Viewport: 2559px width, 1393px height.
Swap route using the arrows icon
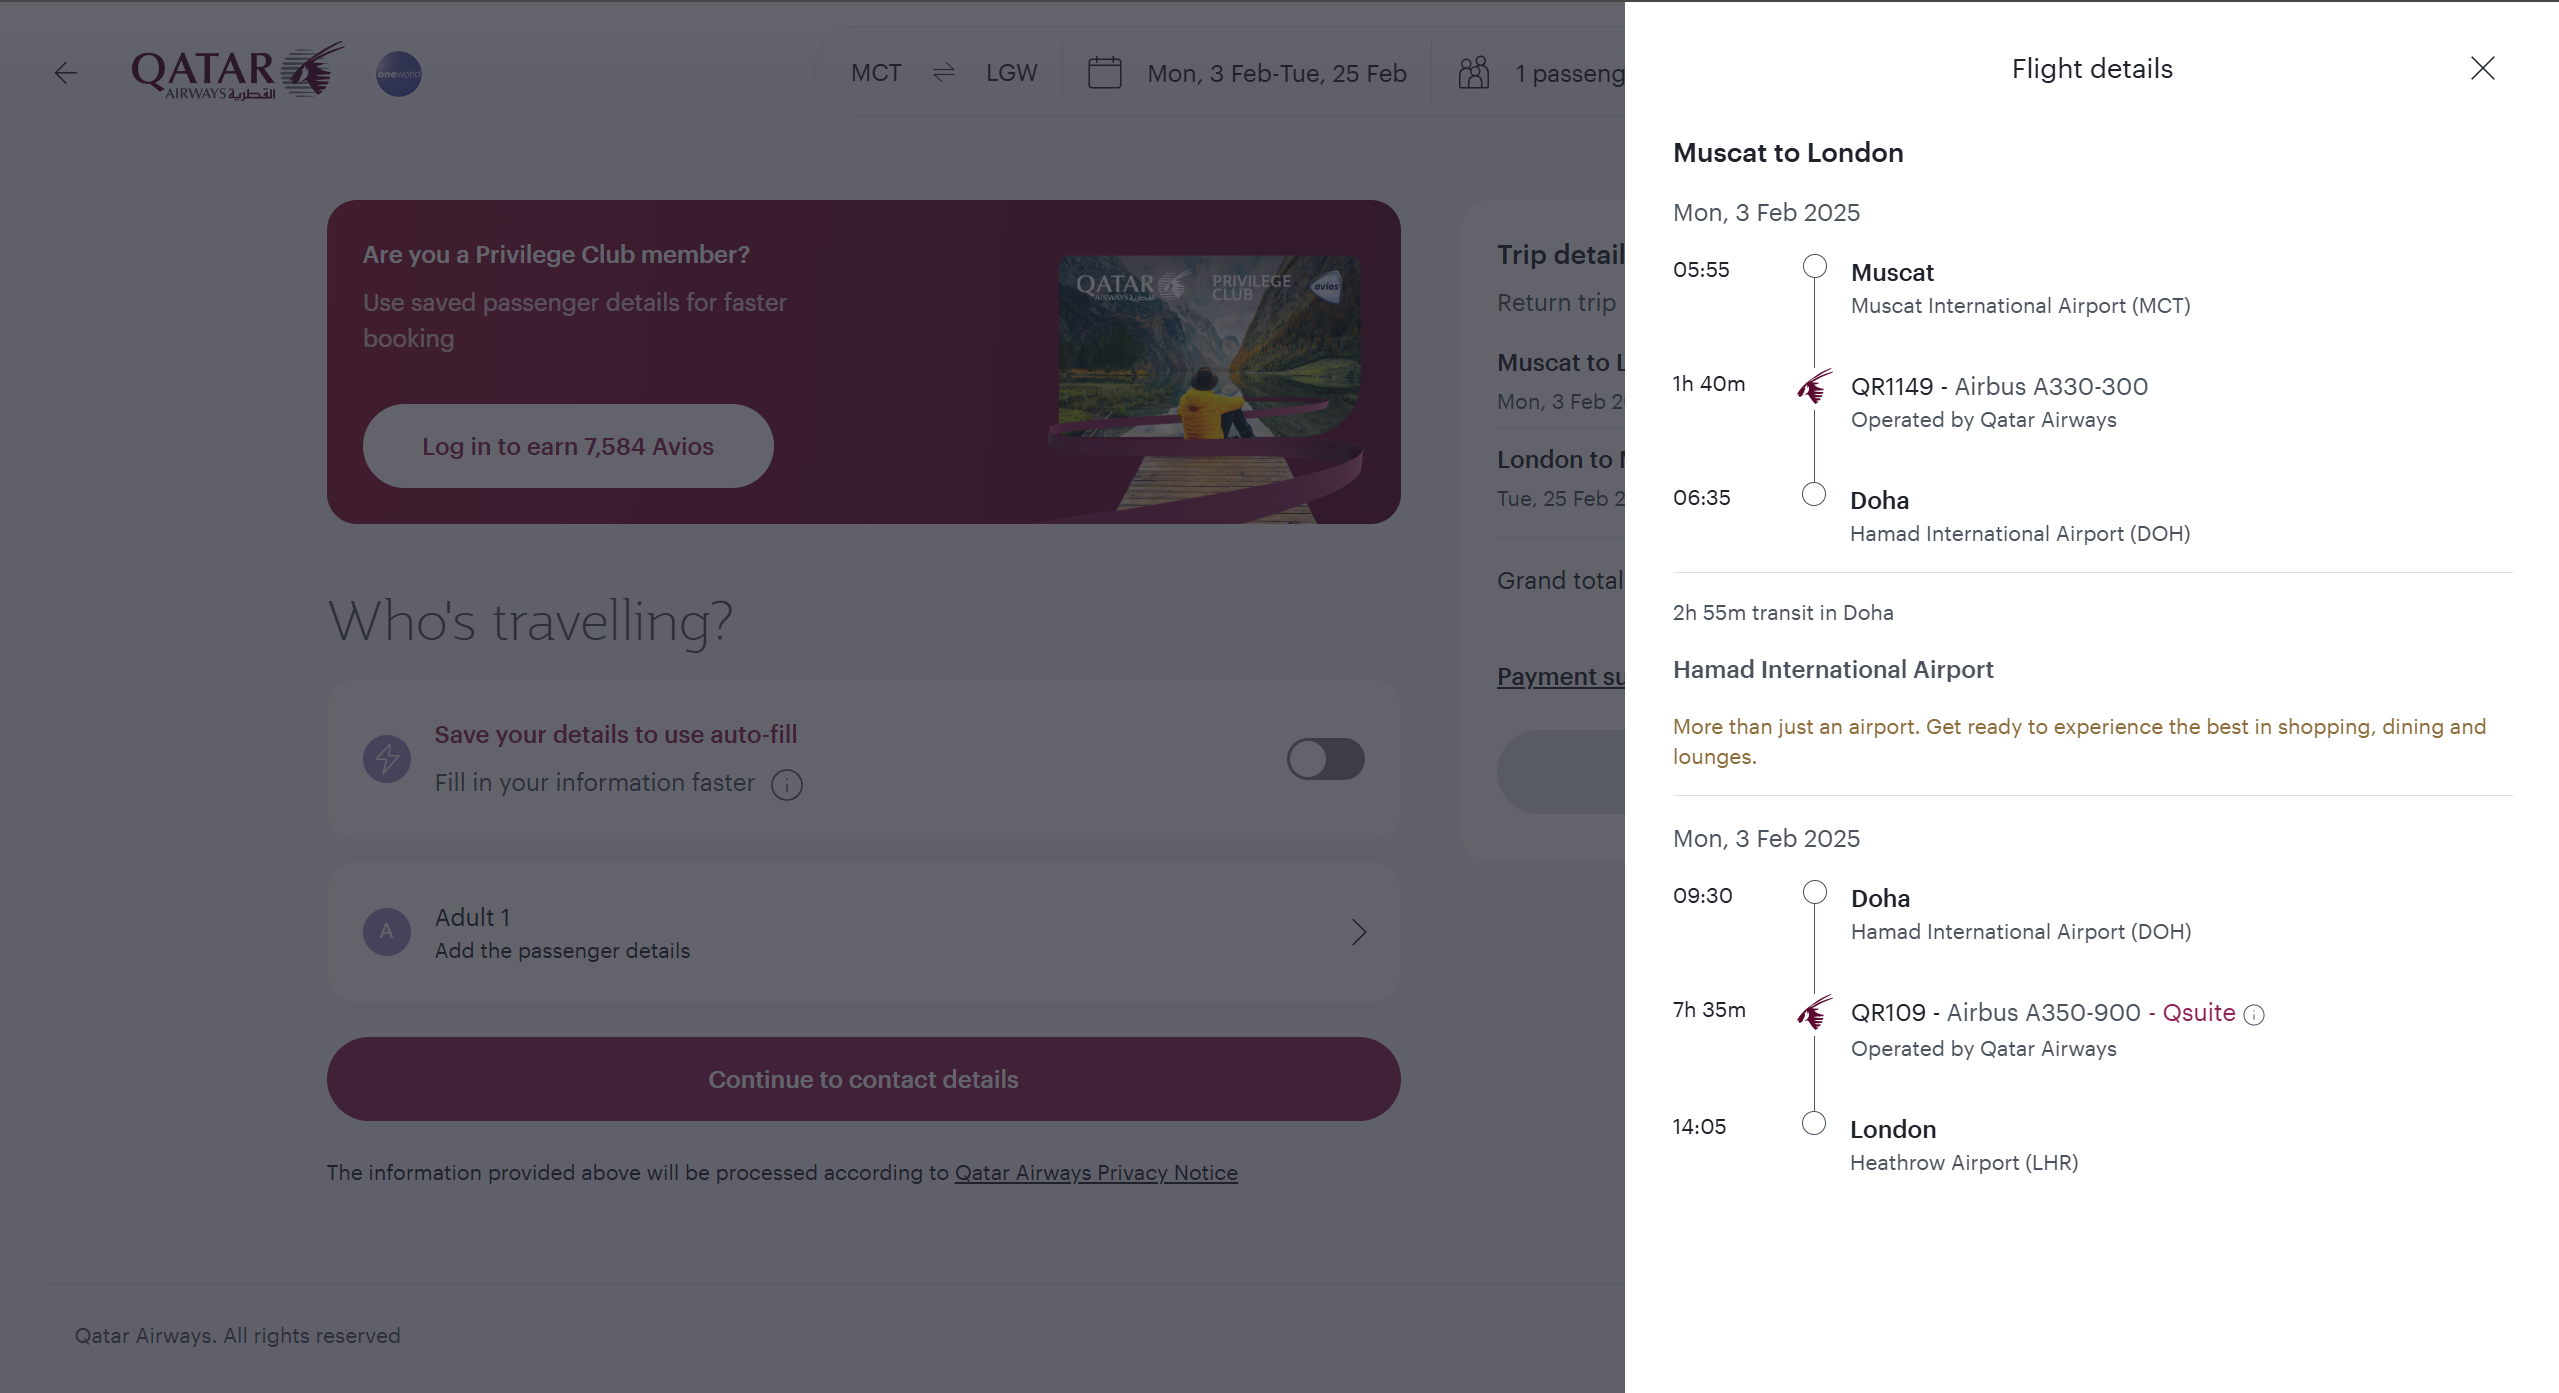pos(944,73)
